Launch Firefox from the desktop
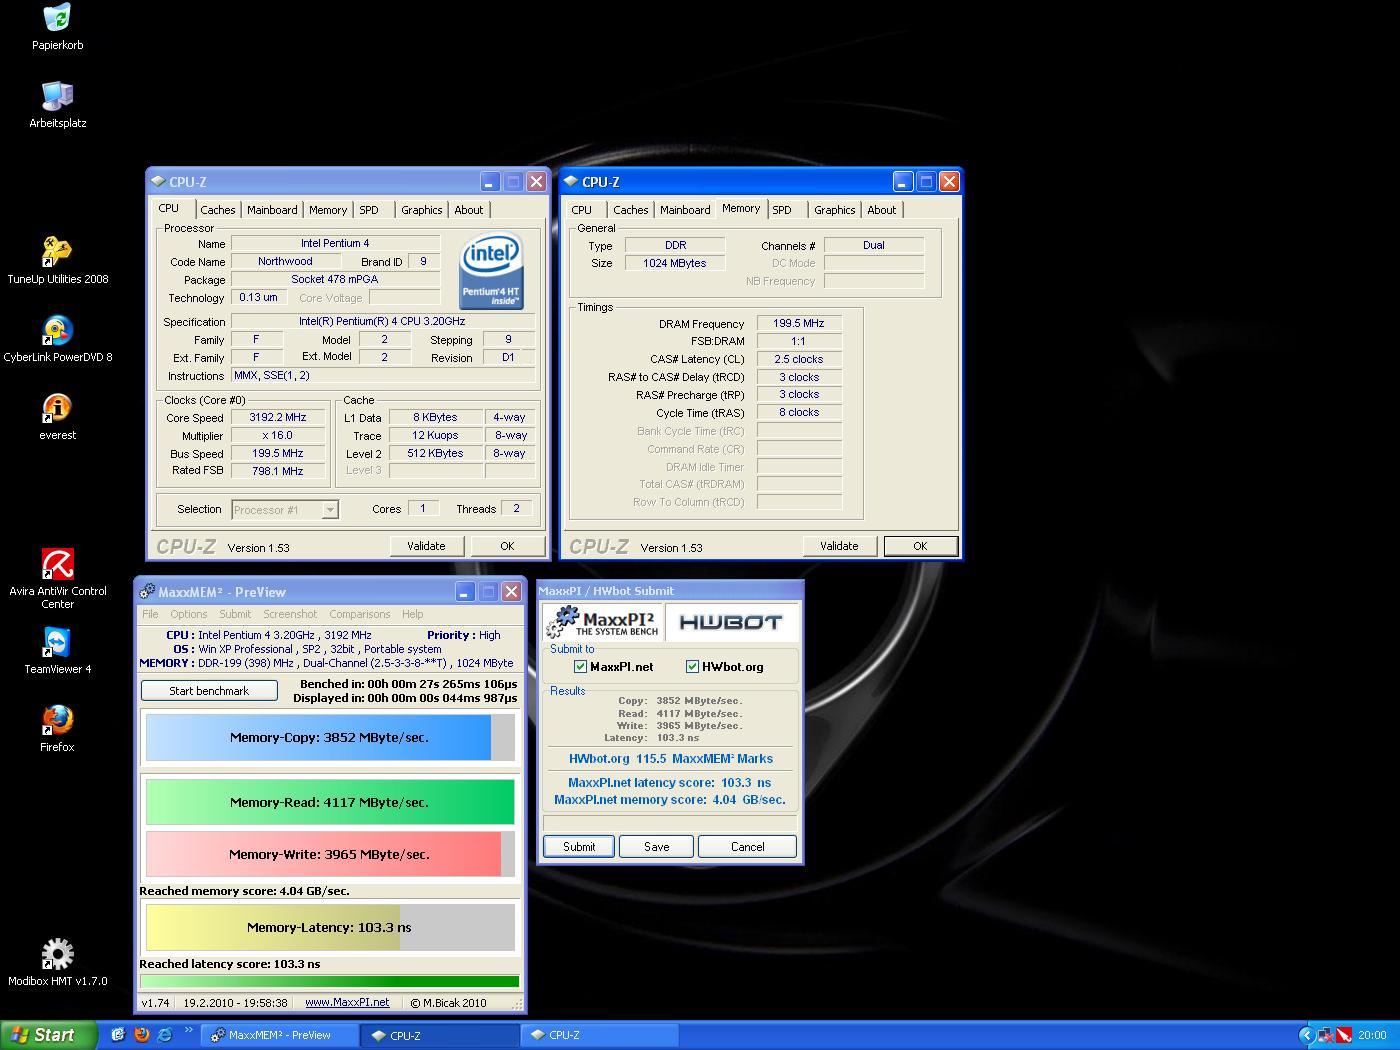This screenshot has height=1050, width=1400. pyautogui.click(x=57, y=720)
